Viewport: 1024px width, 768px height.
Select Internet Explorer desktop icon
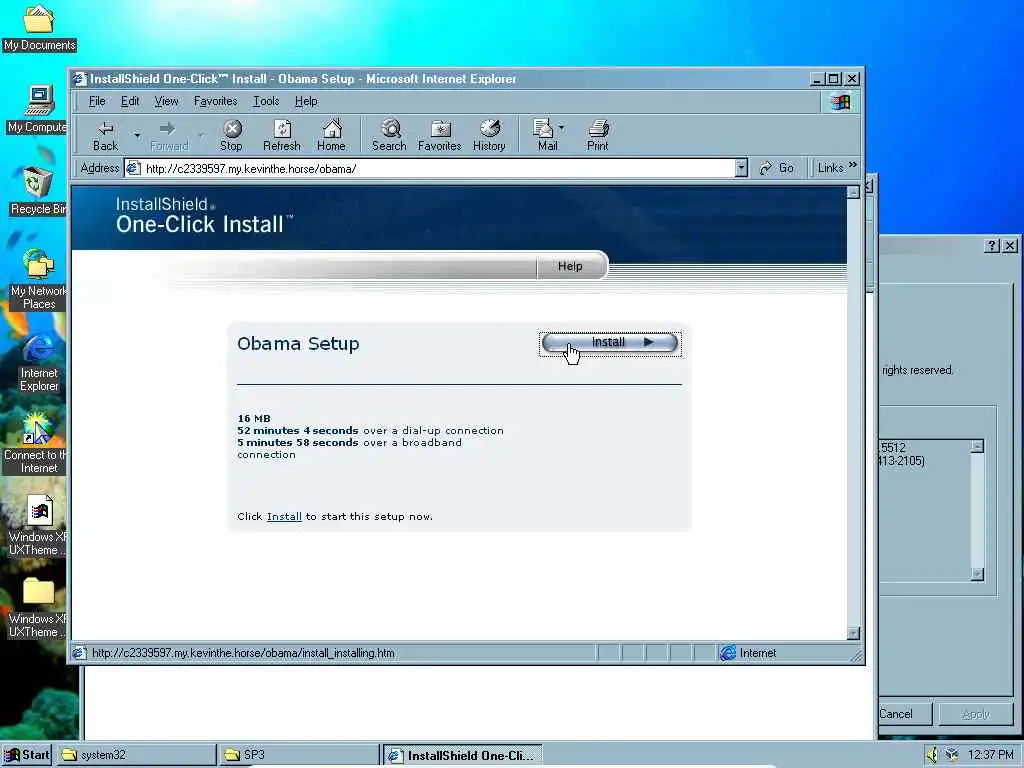[39, 362]
